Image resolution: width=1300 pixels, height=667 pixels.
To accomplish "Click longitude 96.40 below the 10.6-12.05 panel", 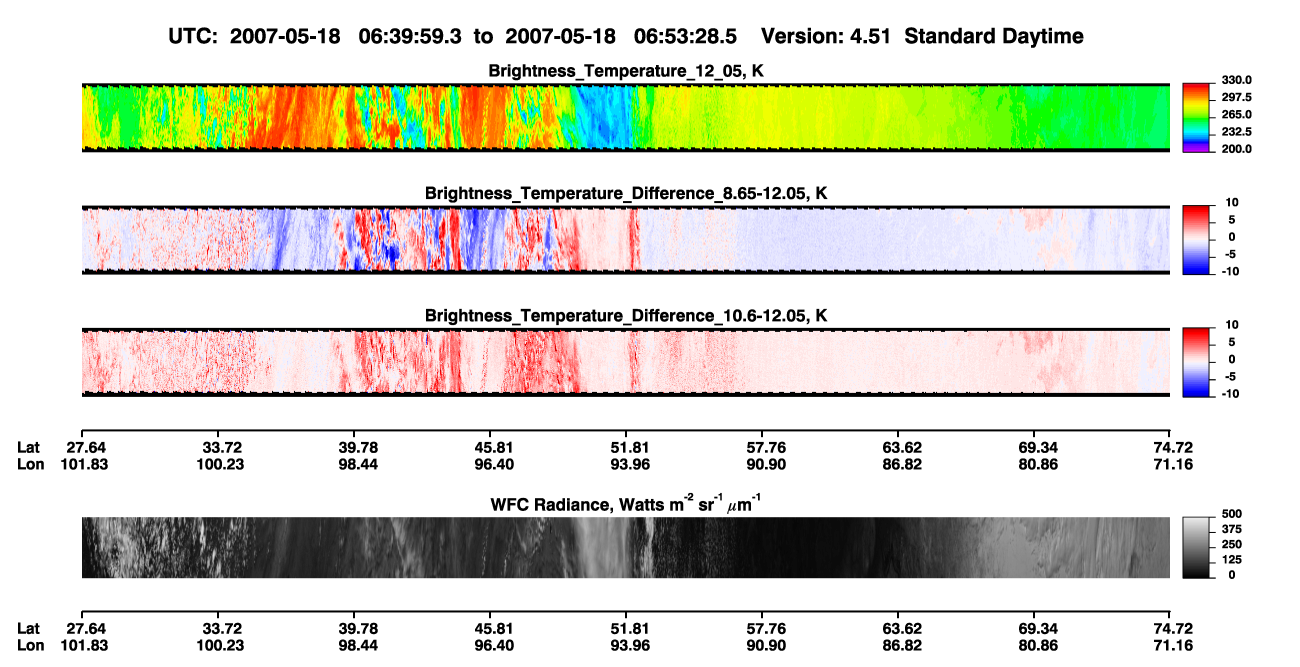I will (x=490, y=464).
